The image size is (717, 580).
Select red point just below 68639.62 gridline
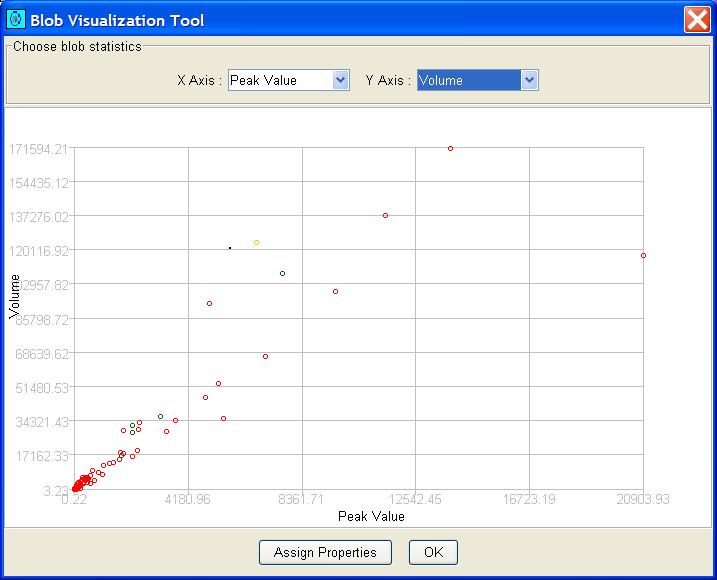265,356
